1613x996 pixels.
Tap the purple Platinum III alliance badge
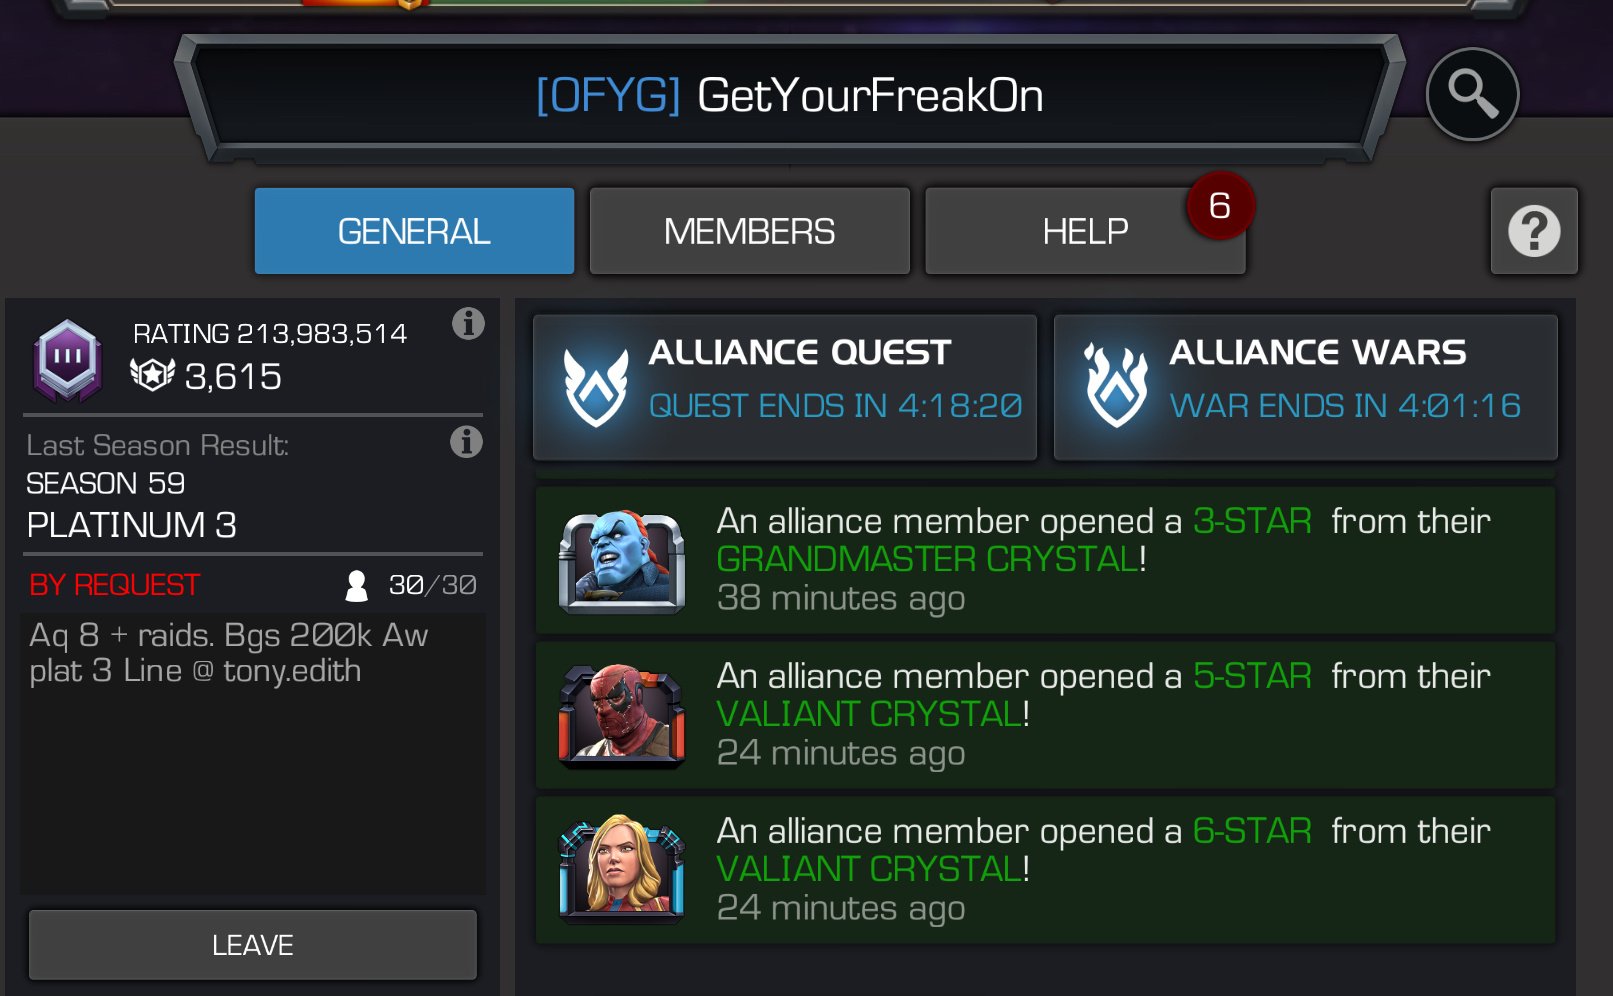click(x=67, y=359)
